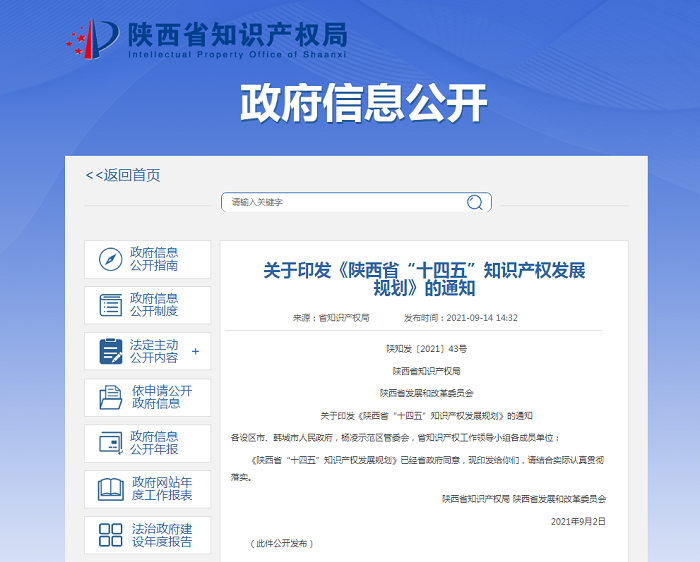The height and width of the screenshot is (562, 700).
Task: Go to 政府网站年度工作报表 in the sidebar
Action: [162, 489]
